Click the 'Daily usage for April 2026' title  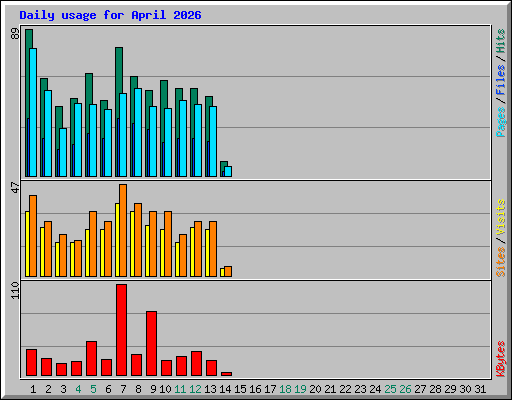pyautogui.click(x=110, y=15)
